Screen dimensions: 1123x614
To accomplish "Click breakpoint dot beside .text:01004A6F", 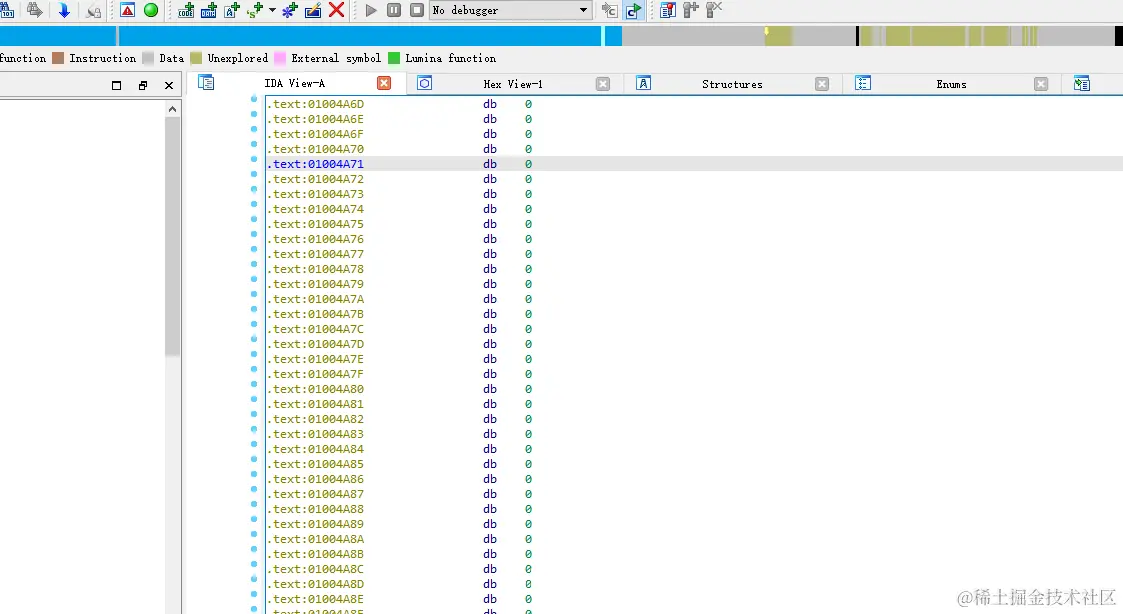I will click(254, 129).
